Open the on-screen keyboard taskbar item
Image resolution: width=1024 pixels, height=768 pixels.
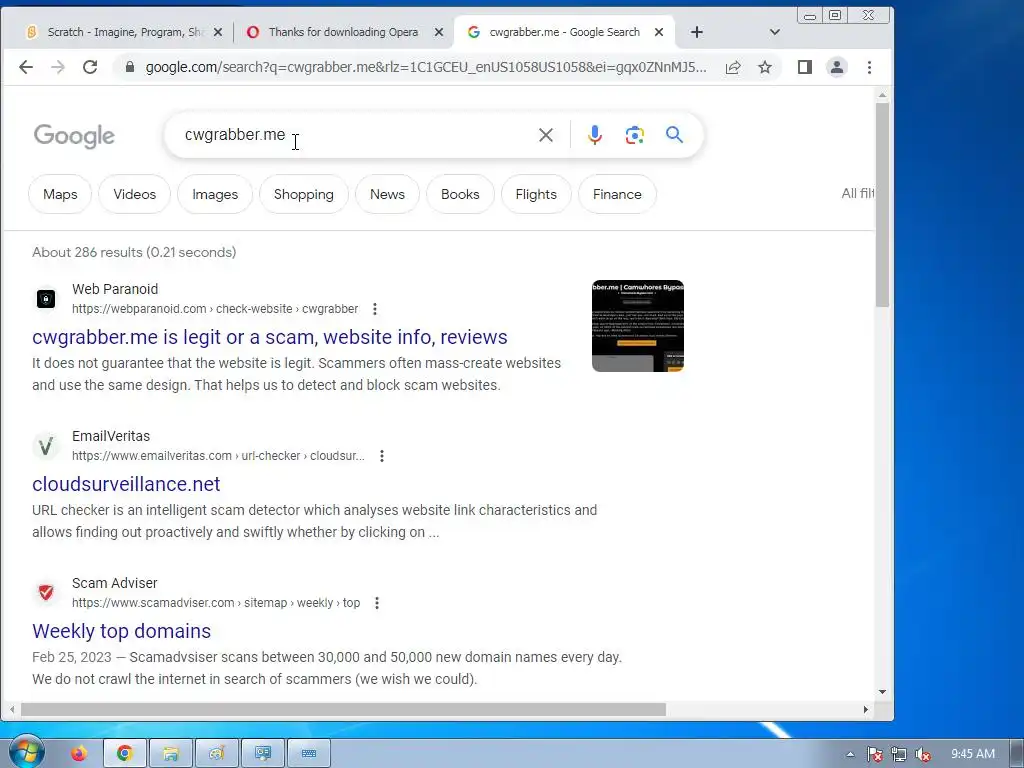[x=309, y=753]
